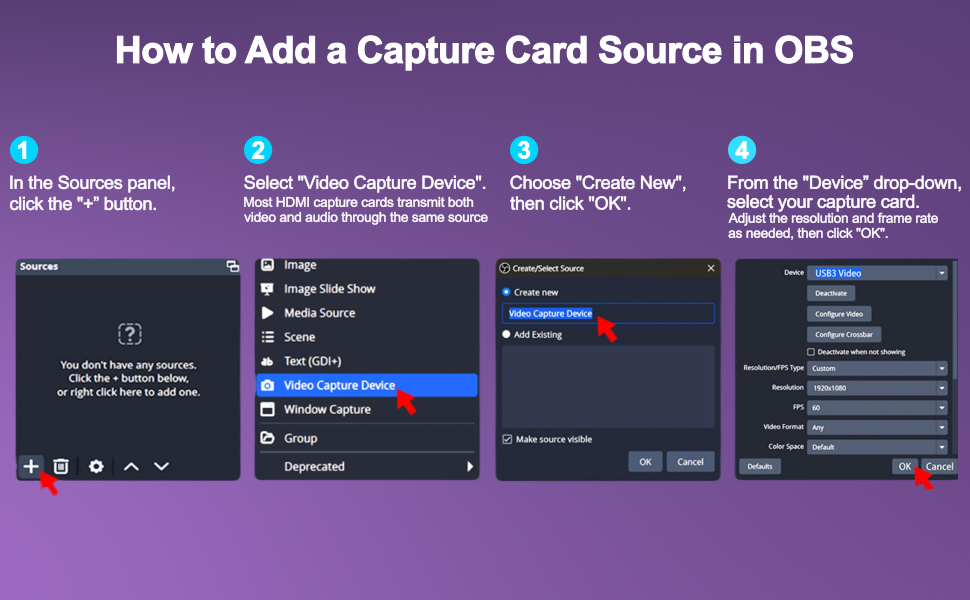
Task: Select Video Capture Device menu entry
Action: [367, 385]
